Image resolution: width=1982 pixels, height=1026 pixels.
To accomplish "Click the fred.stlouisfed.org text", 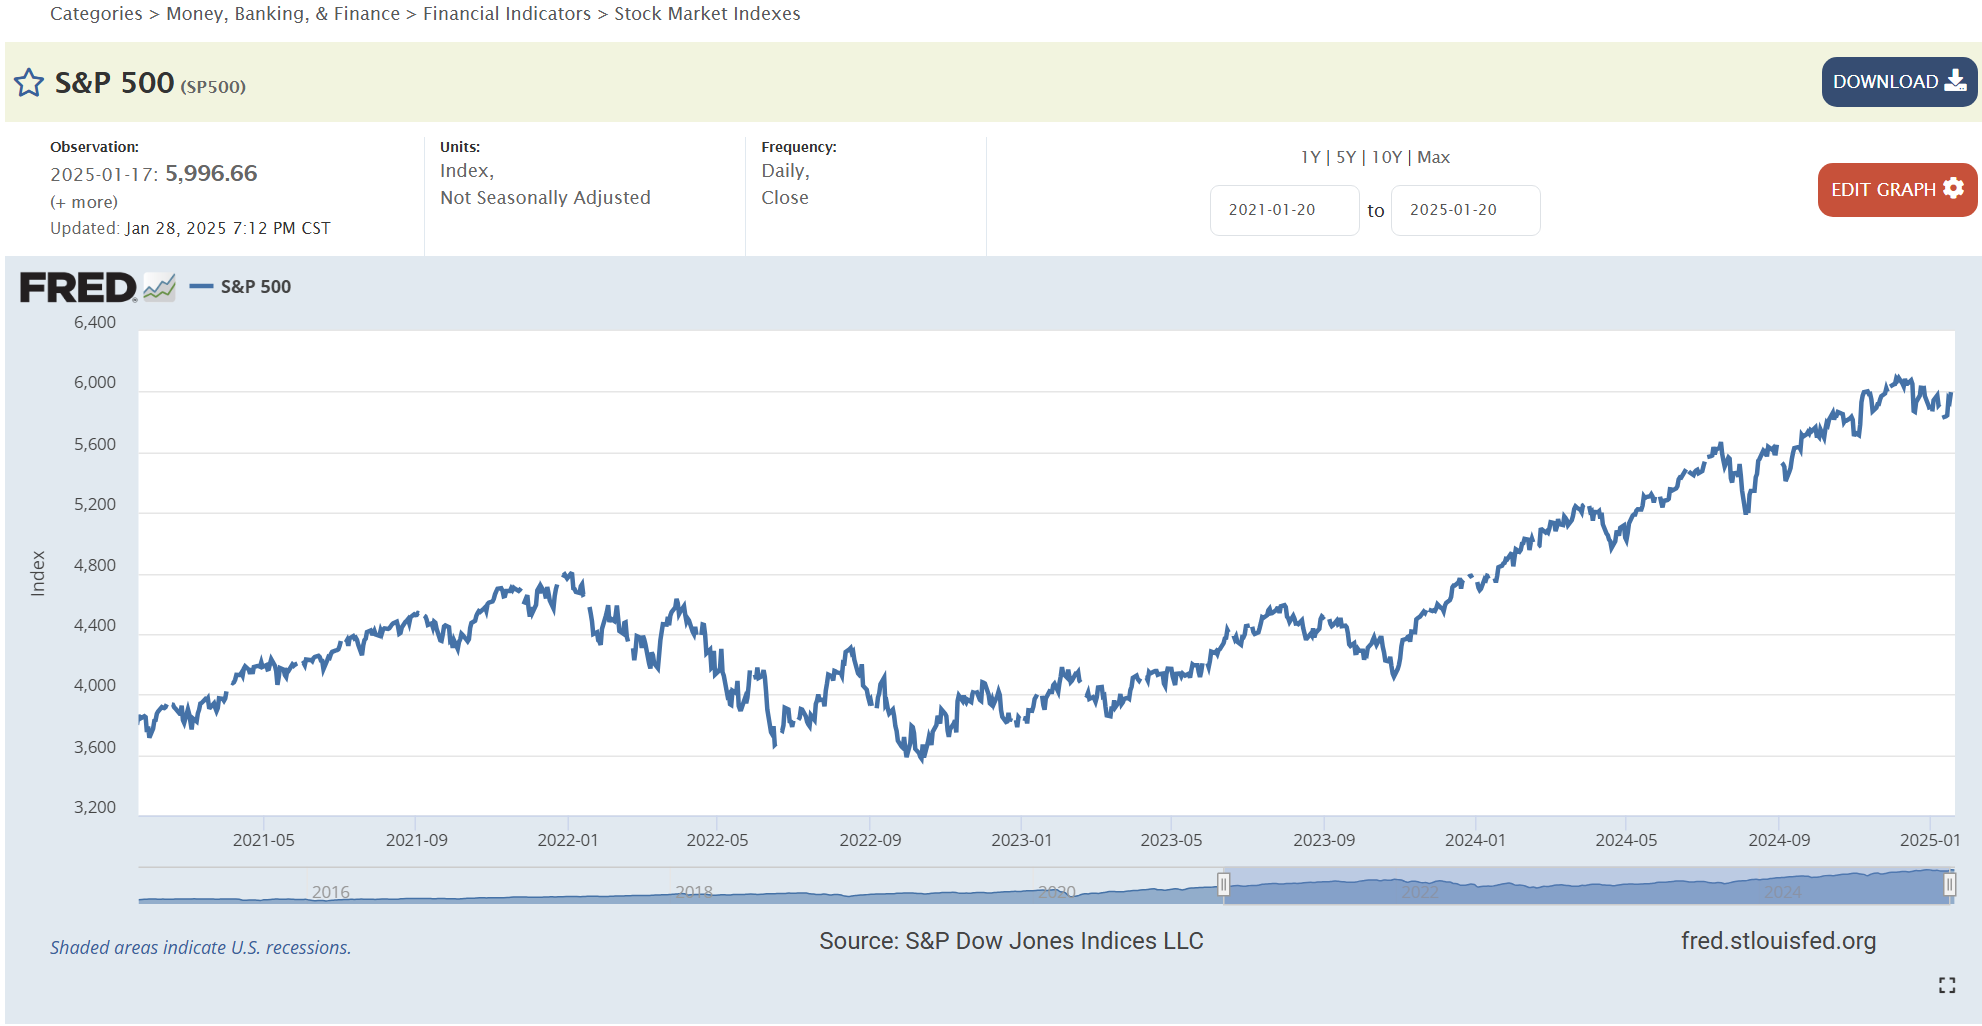I will pyautogui.click(x=1778, y=941).
